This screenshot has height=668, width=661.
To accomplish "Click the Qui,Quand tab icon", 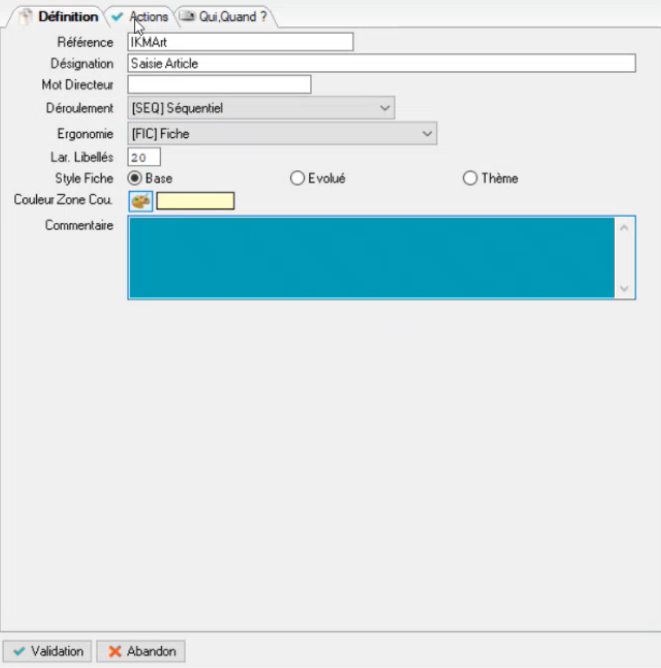I will (x=187, y=17).
